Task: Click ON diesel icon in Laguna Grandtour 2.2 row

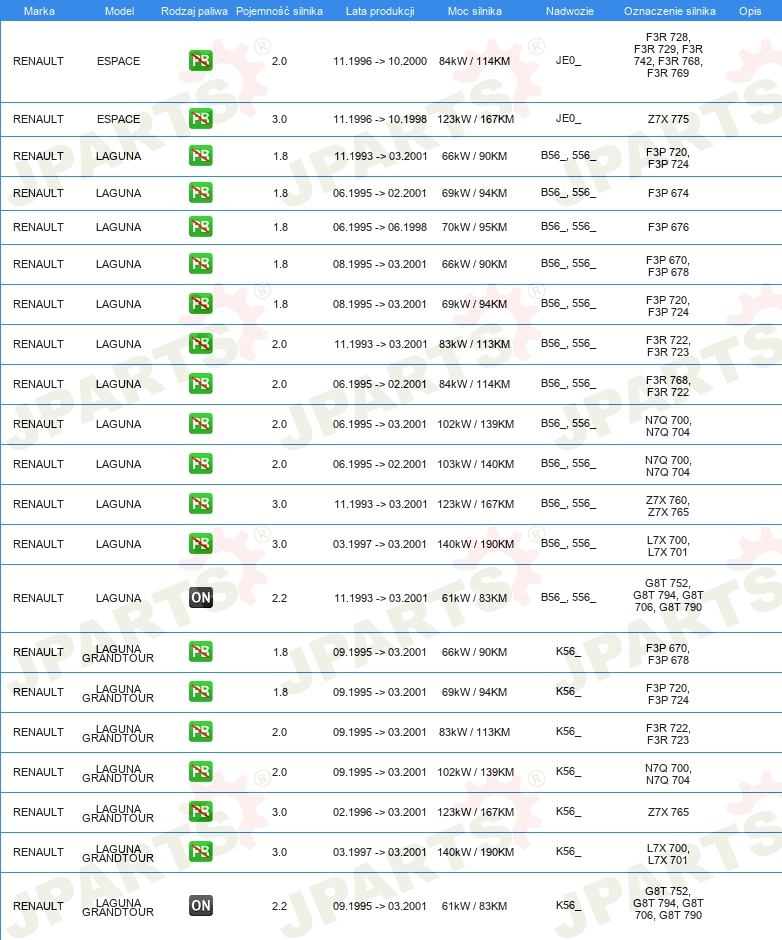Action: (200, 906)
